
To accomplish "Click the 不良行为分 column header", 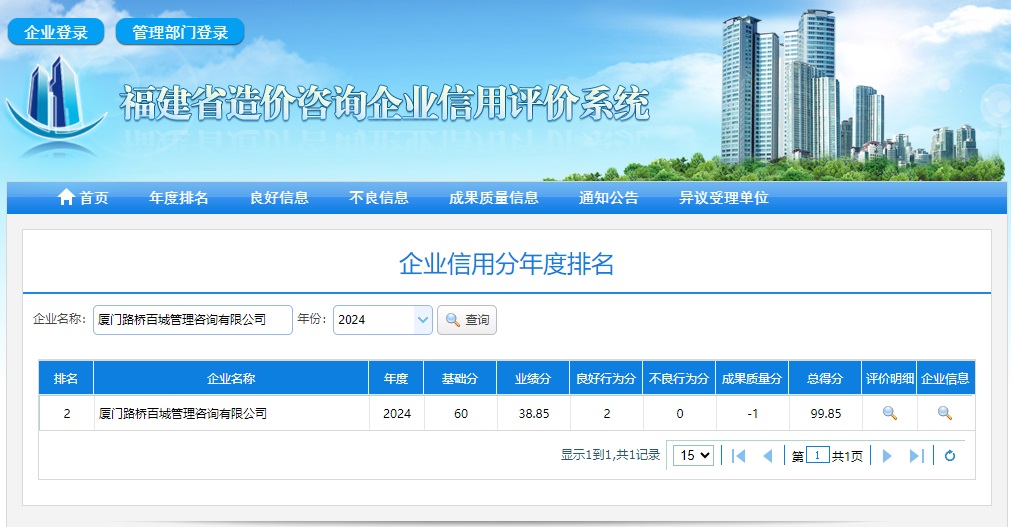I will [679, 378].
